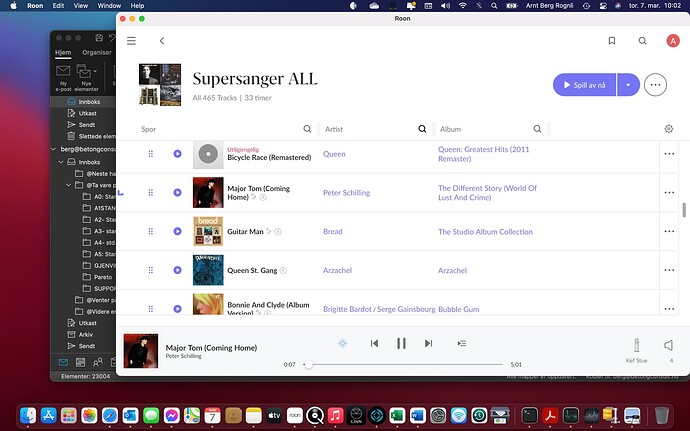Select Slettede elementer folder in Outlook
This screenshot has height=431, width=690.
(92, 136)
